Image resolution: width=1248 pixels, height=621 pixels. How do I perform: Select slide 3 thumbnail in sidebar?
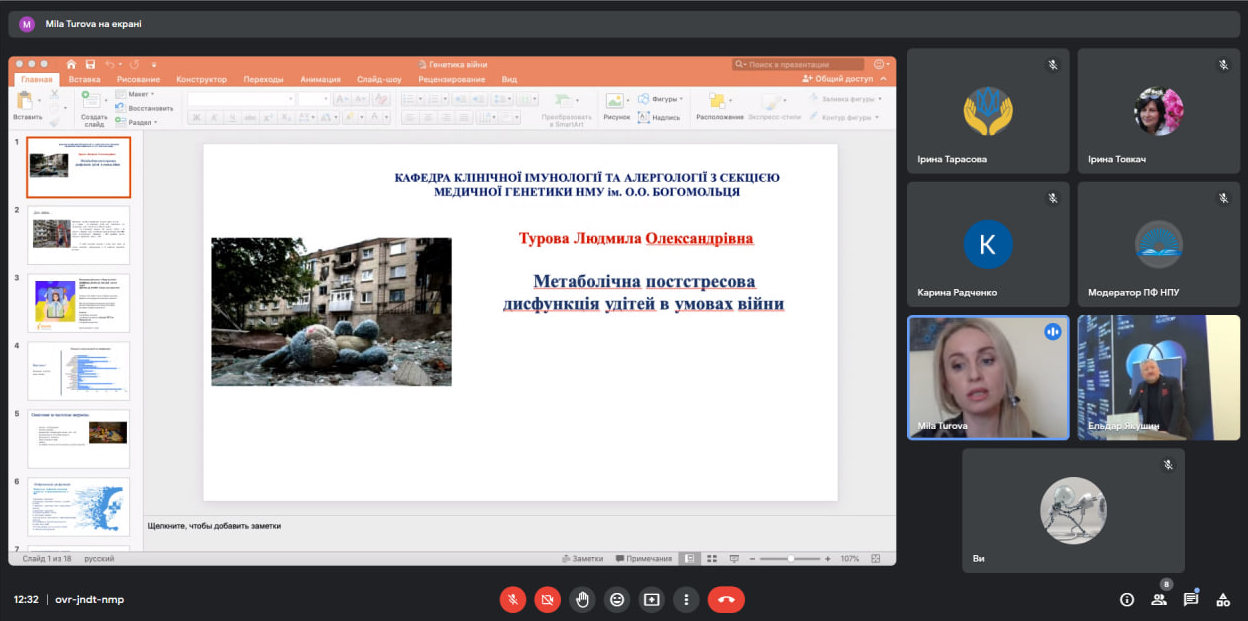click(x=78, y=303)
